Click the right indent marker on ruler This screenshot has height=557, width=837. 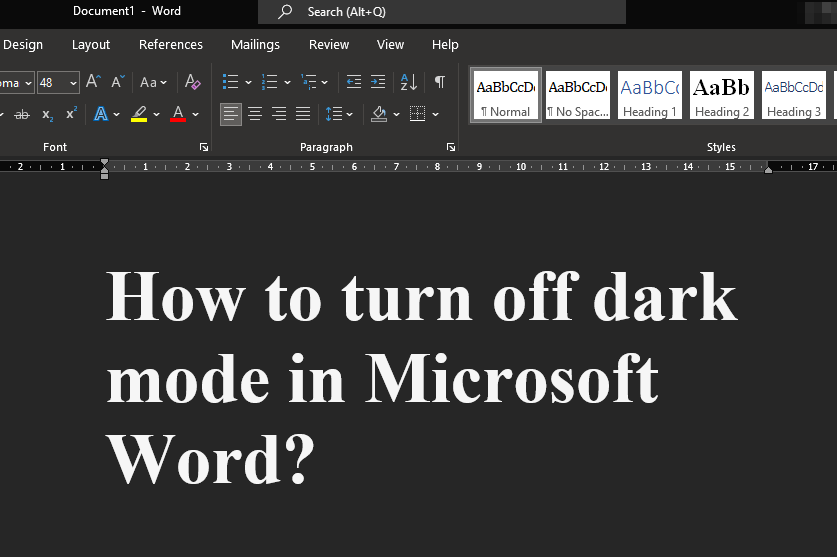pos(768,169)
